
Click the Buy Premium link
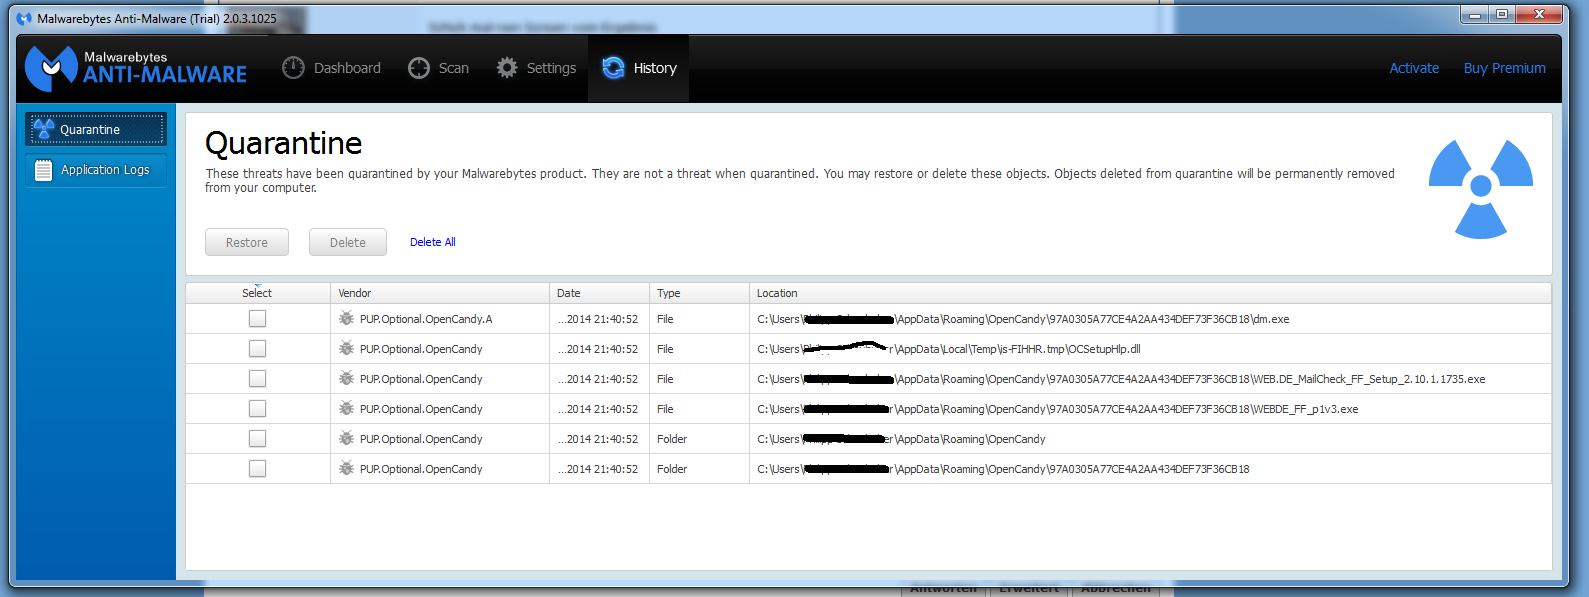tap(1504, 68)
